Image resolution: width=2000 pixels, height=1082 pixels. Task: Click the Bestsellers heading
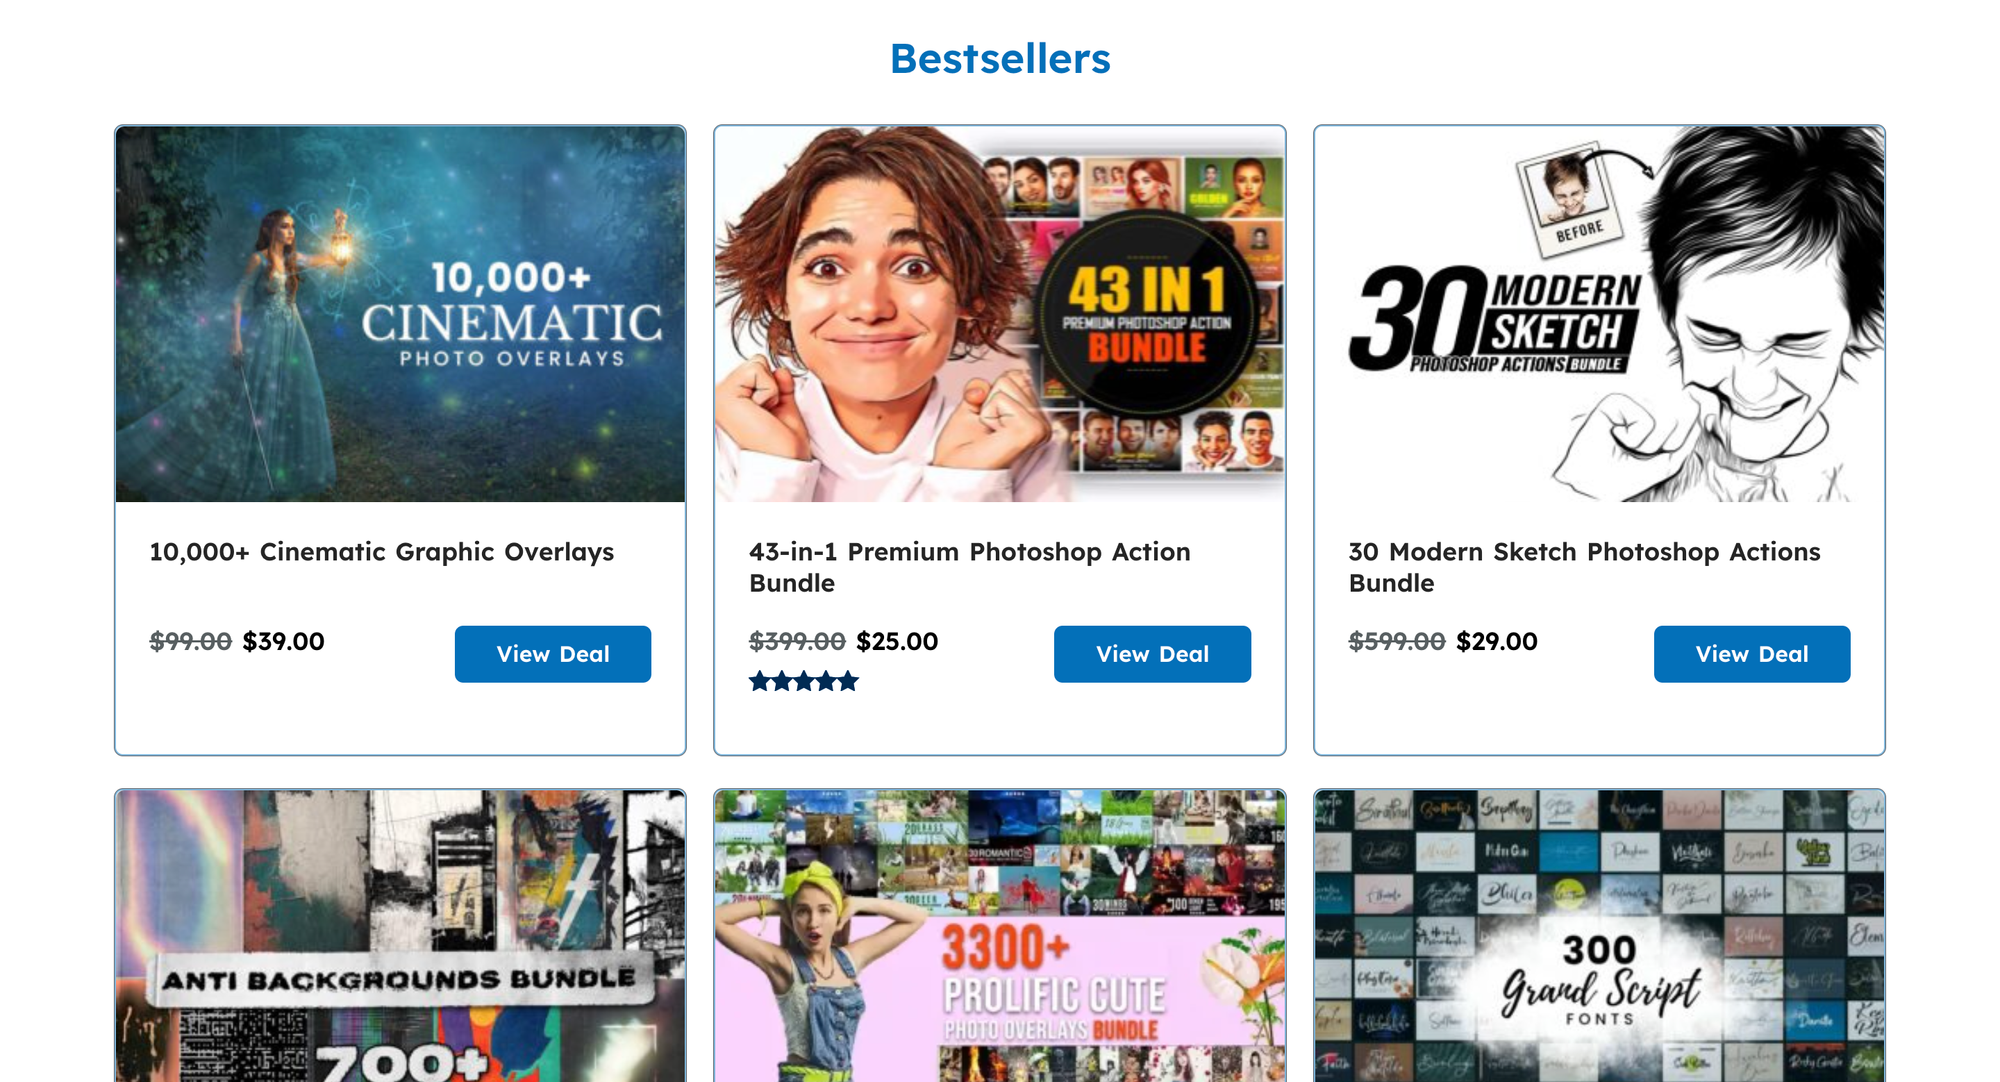1000,58
